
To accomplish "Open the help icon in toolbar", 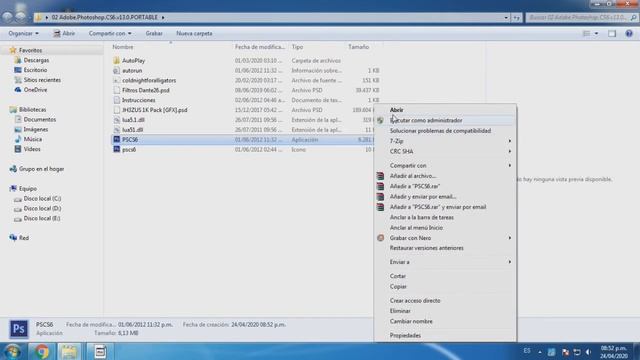I will click(x=629, y=33).
